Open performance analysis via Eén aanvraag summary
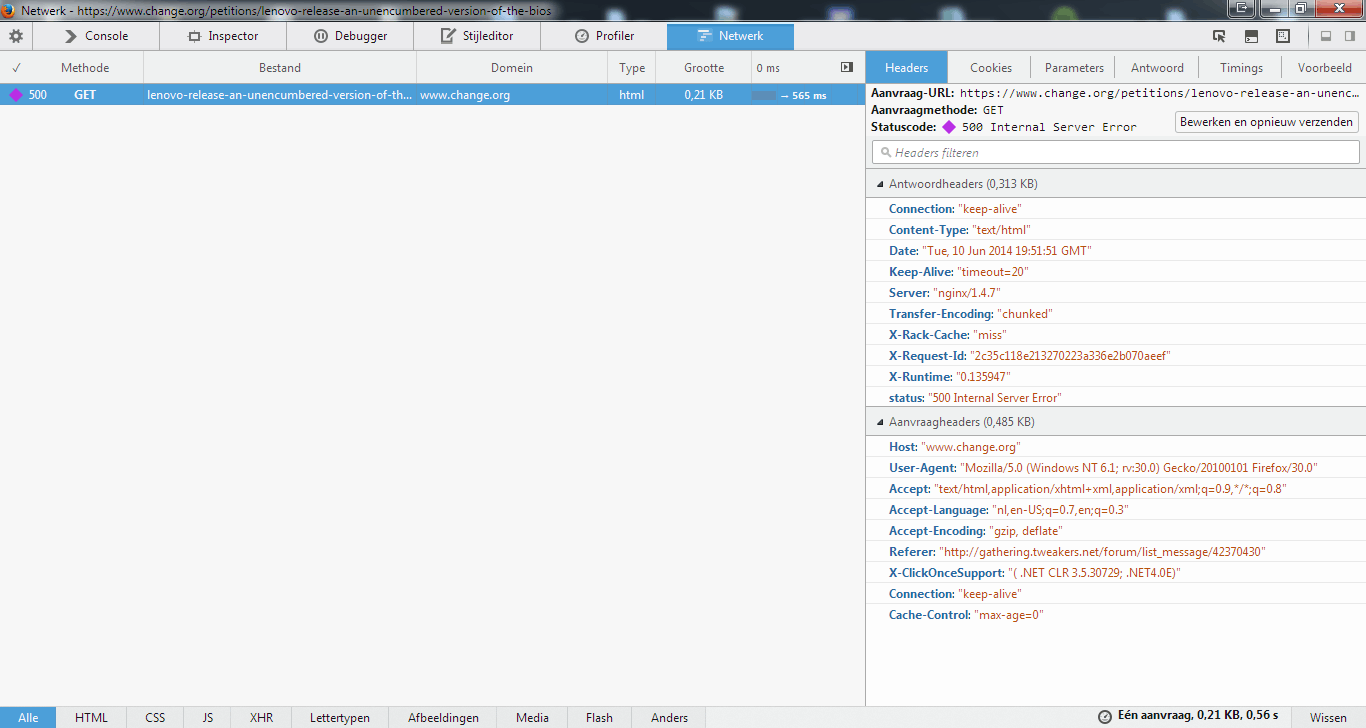Image resolution: width=1366 pixels, height=728 pixels. point(1188,717)
